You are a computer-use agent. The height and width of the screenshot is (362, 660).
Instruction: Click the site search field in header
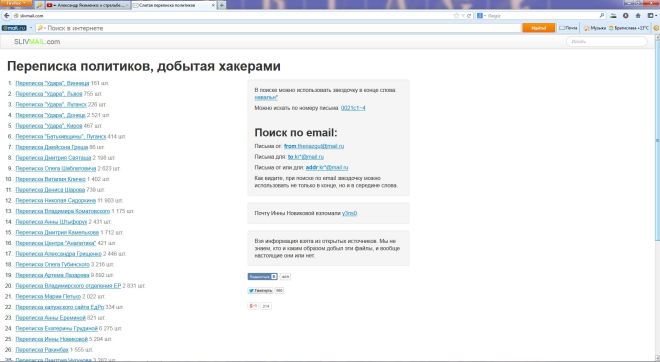click(607, 42)
